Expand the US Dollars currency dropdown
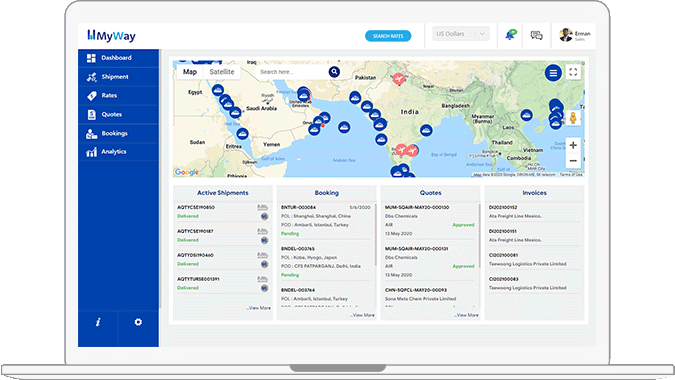The image size is (675, 380). (461, 34)
